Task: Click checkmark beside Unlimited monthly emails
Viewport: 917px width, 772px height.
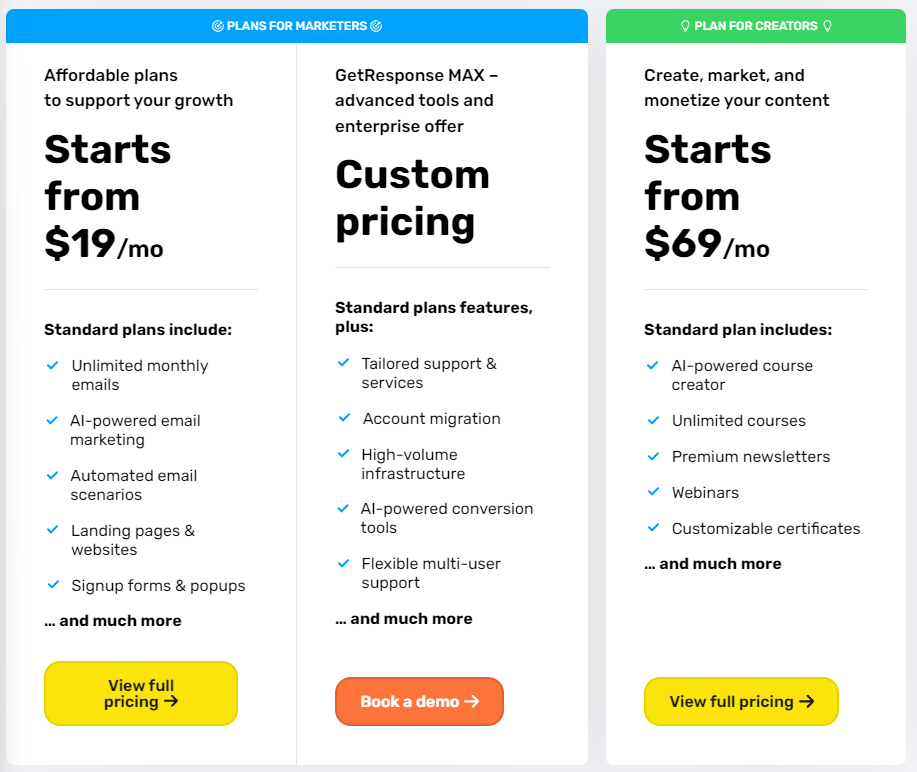Action: pyautogui.click(x=53, y=366)
